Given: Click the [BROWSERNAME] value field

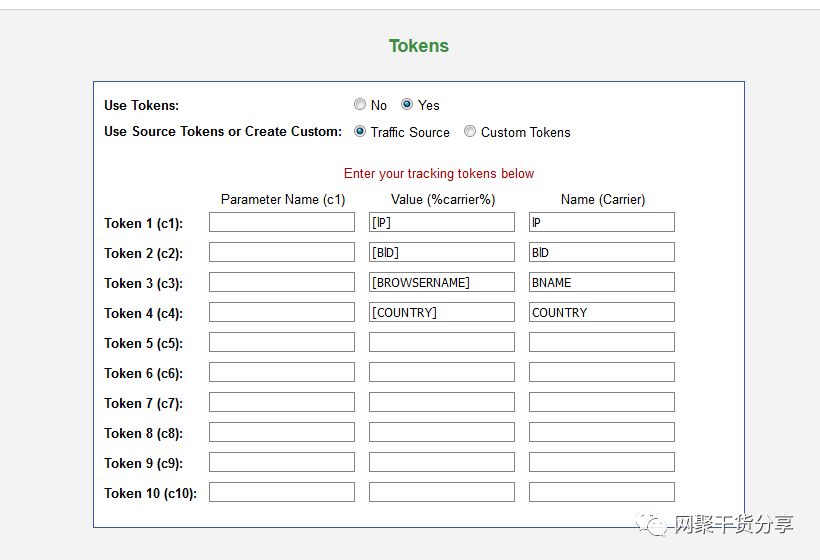Looking at the screenshot, I should click(x=442, y=282).
